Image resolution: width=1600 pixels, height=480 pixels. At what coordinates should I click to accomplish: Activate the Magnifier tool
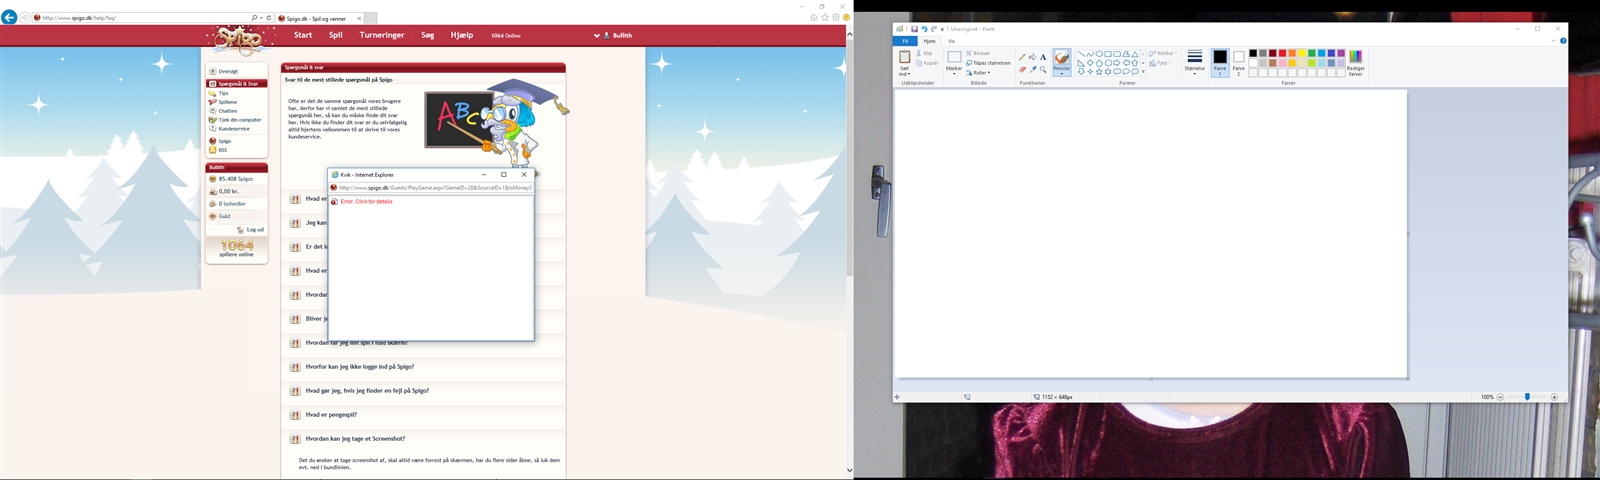pos(1043,70)
